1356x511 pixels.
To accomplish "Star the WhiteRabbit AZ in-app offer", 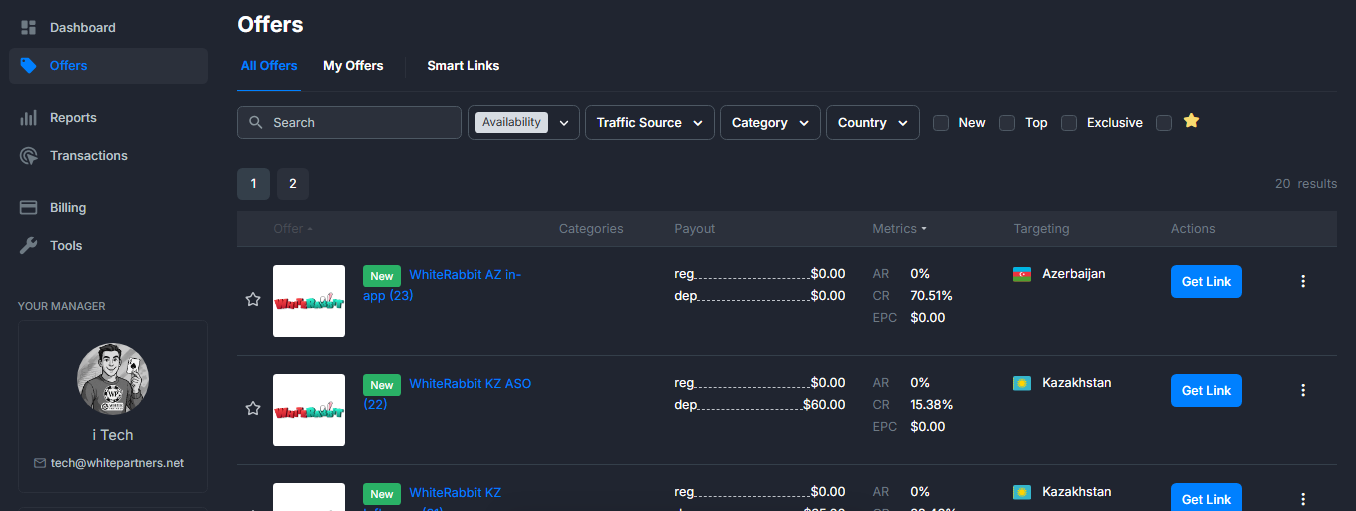I will [253, 299].
